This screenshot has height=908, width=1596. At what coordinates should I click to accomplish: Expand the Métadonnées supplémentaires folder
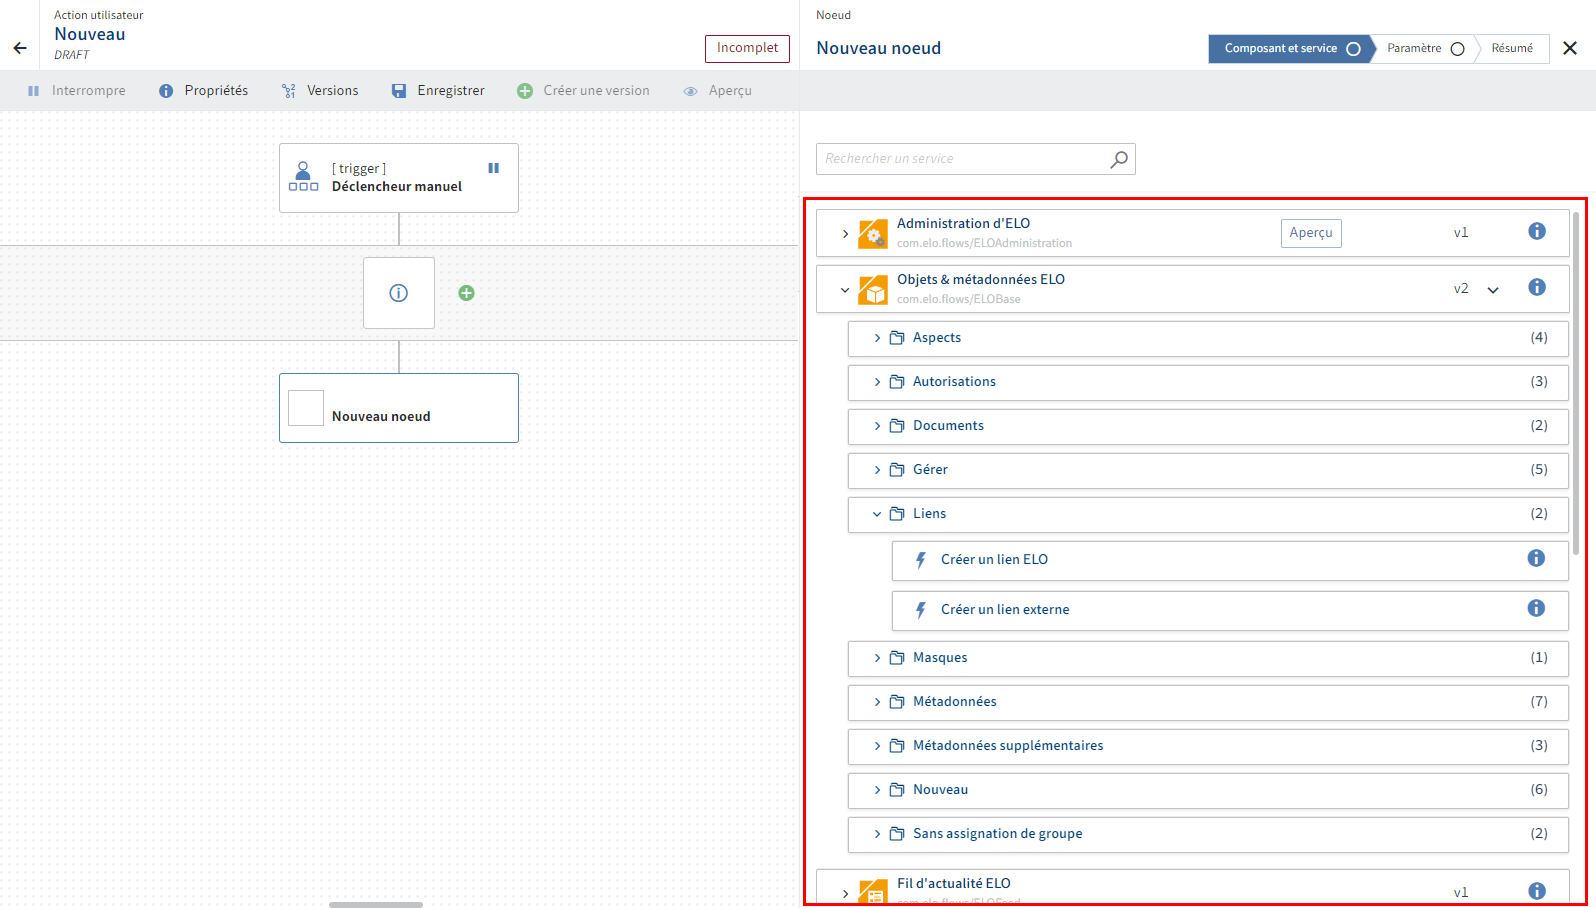point(877,746)
